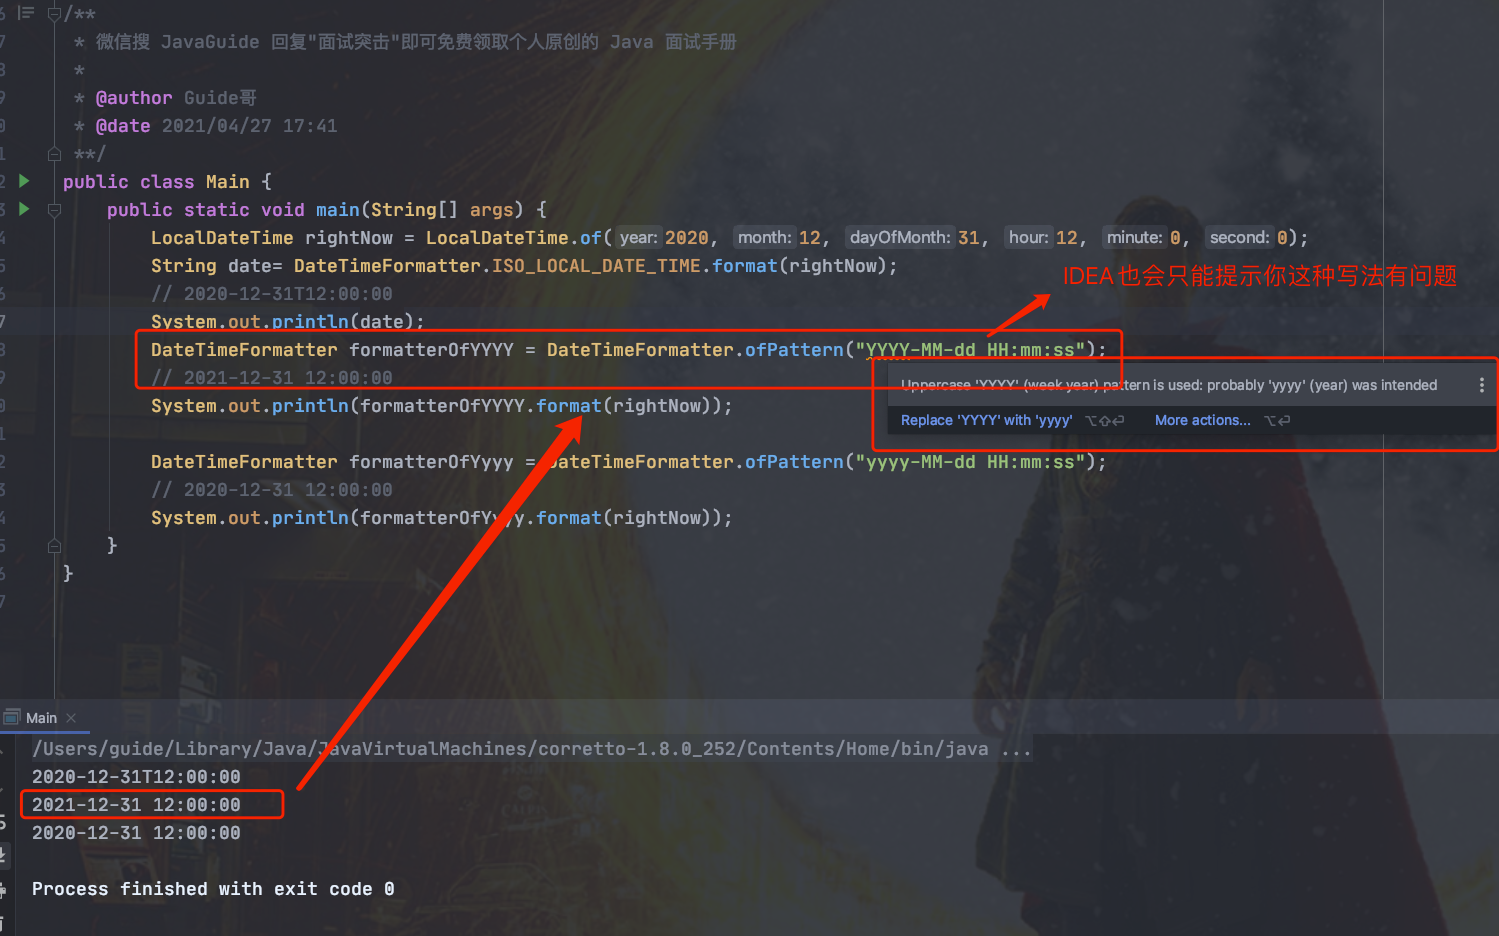This screenshot has width=1499, height=936.
Task: Click the ISO_LOCAL_DATE_TIME constant
Action: tap(596, 266)
